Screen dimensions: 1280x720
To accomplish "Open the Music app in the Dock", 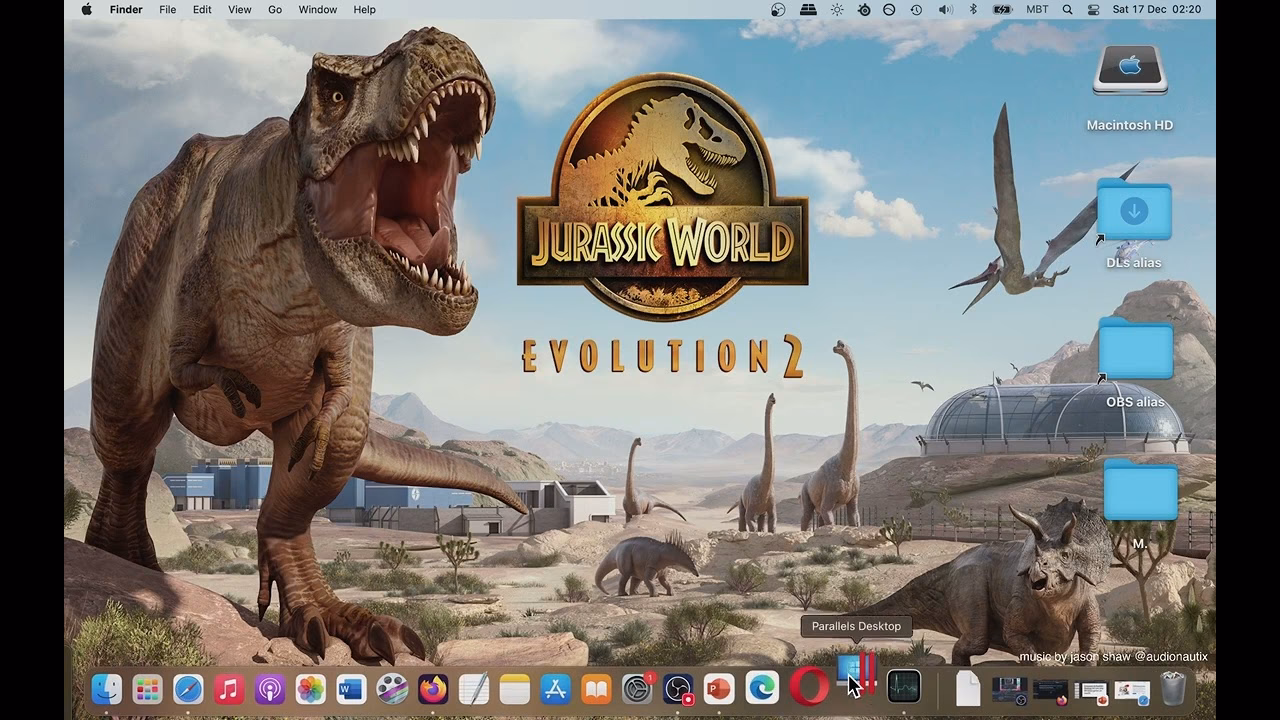I will pos(229,688).
